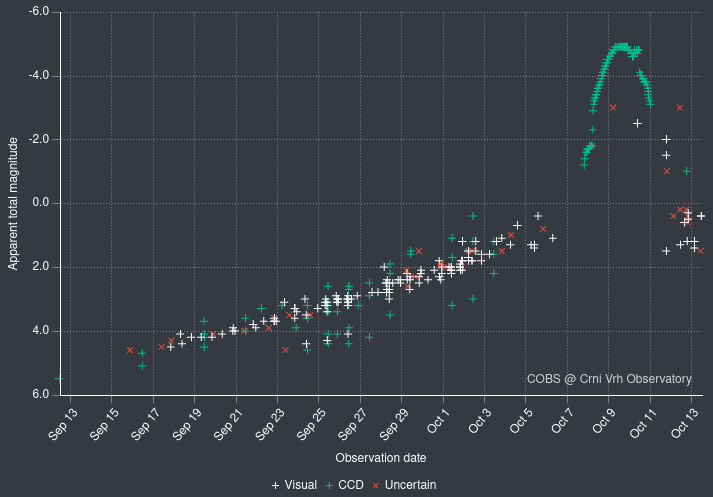Click the Oct 3 x-axis label
The width and height of the screenshot is (713, 497).
click(480, 421)
